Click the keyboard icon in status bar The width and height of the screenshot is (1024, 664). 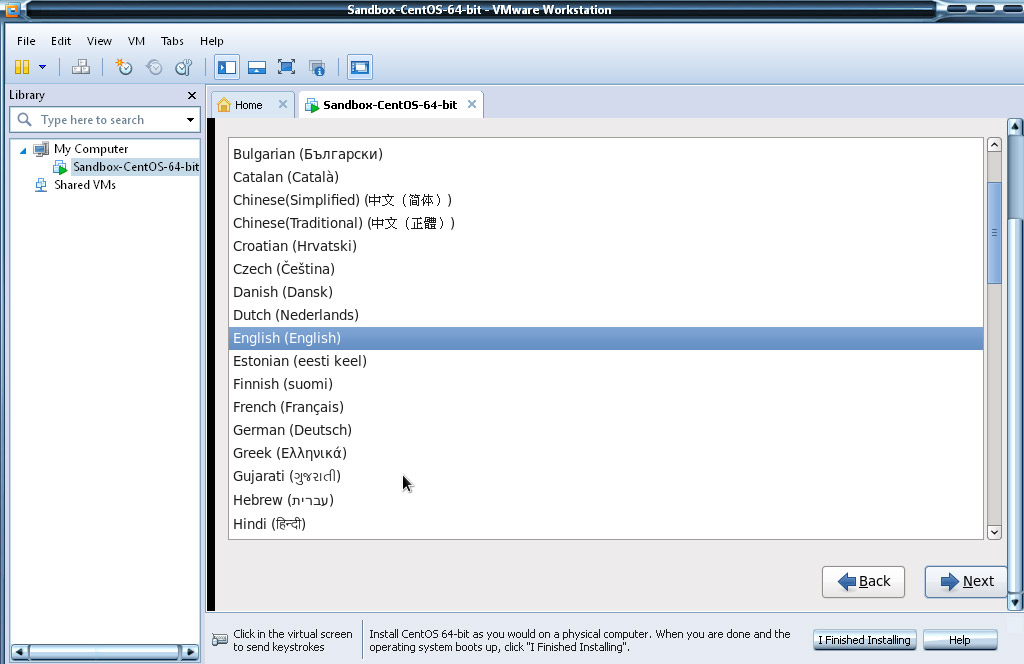tap(220, 640)
